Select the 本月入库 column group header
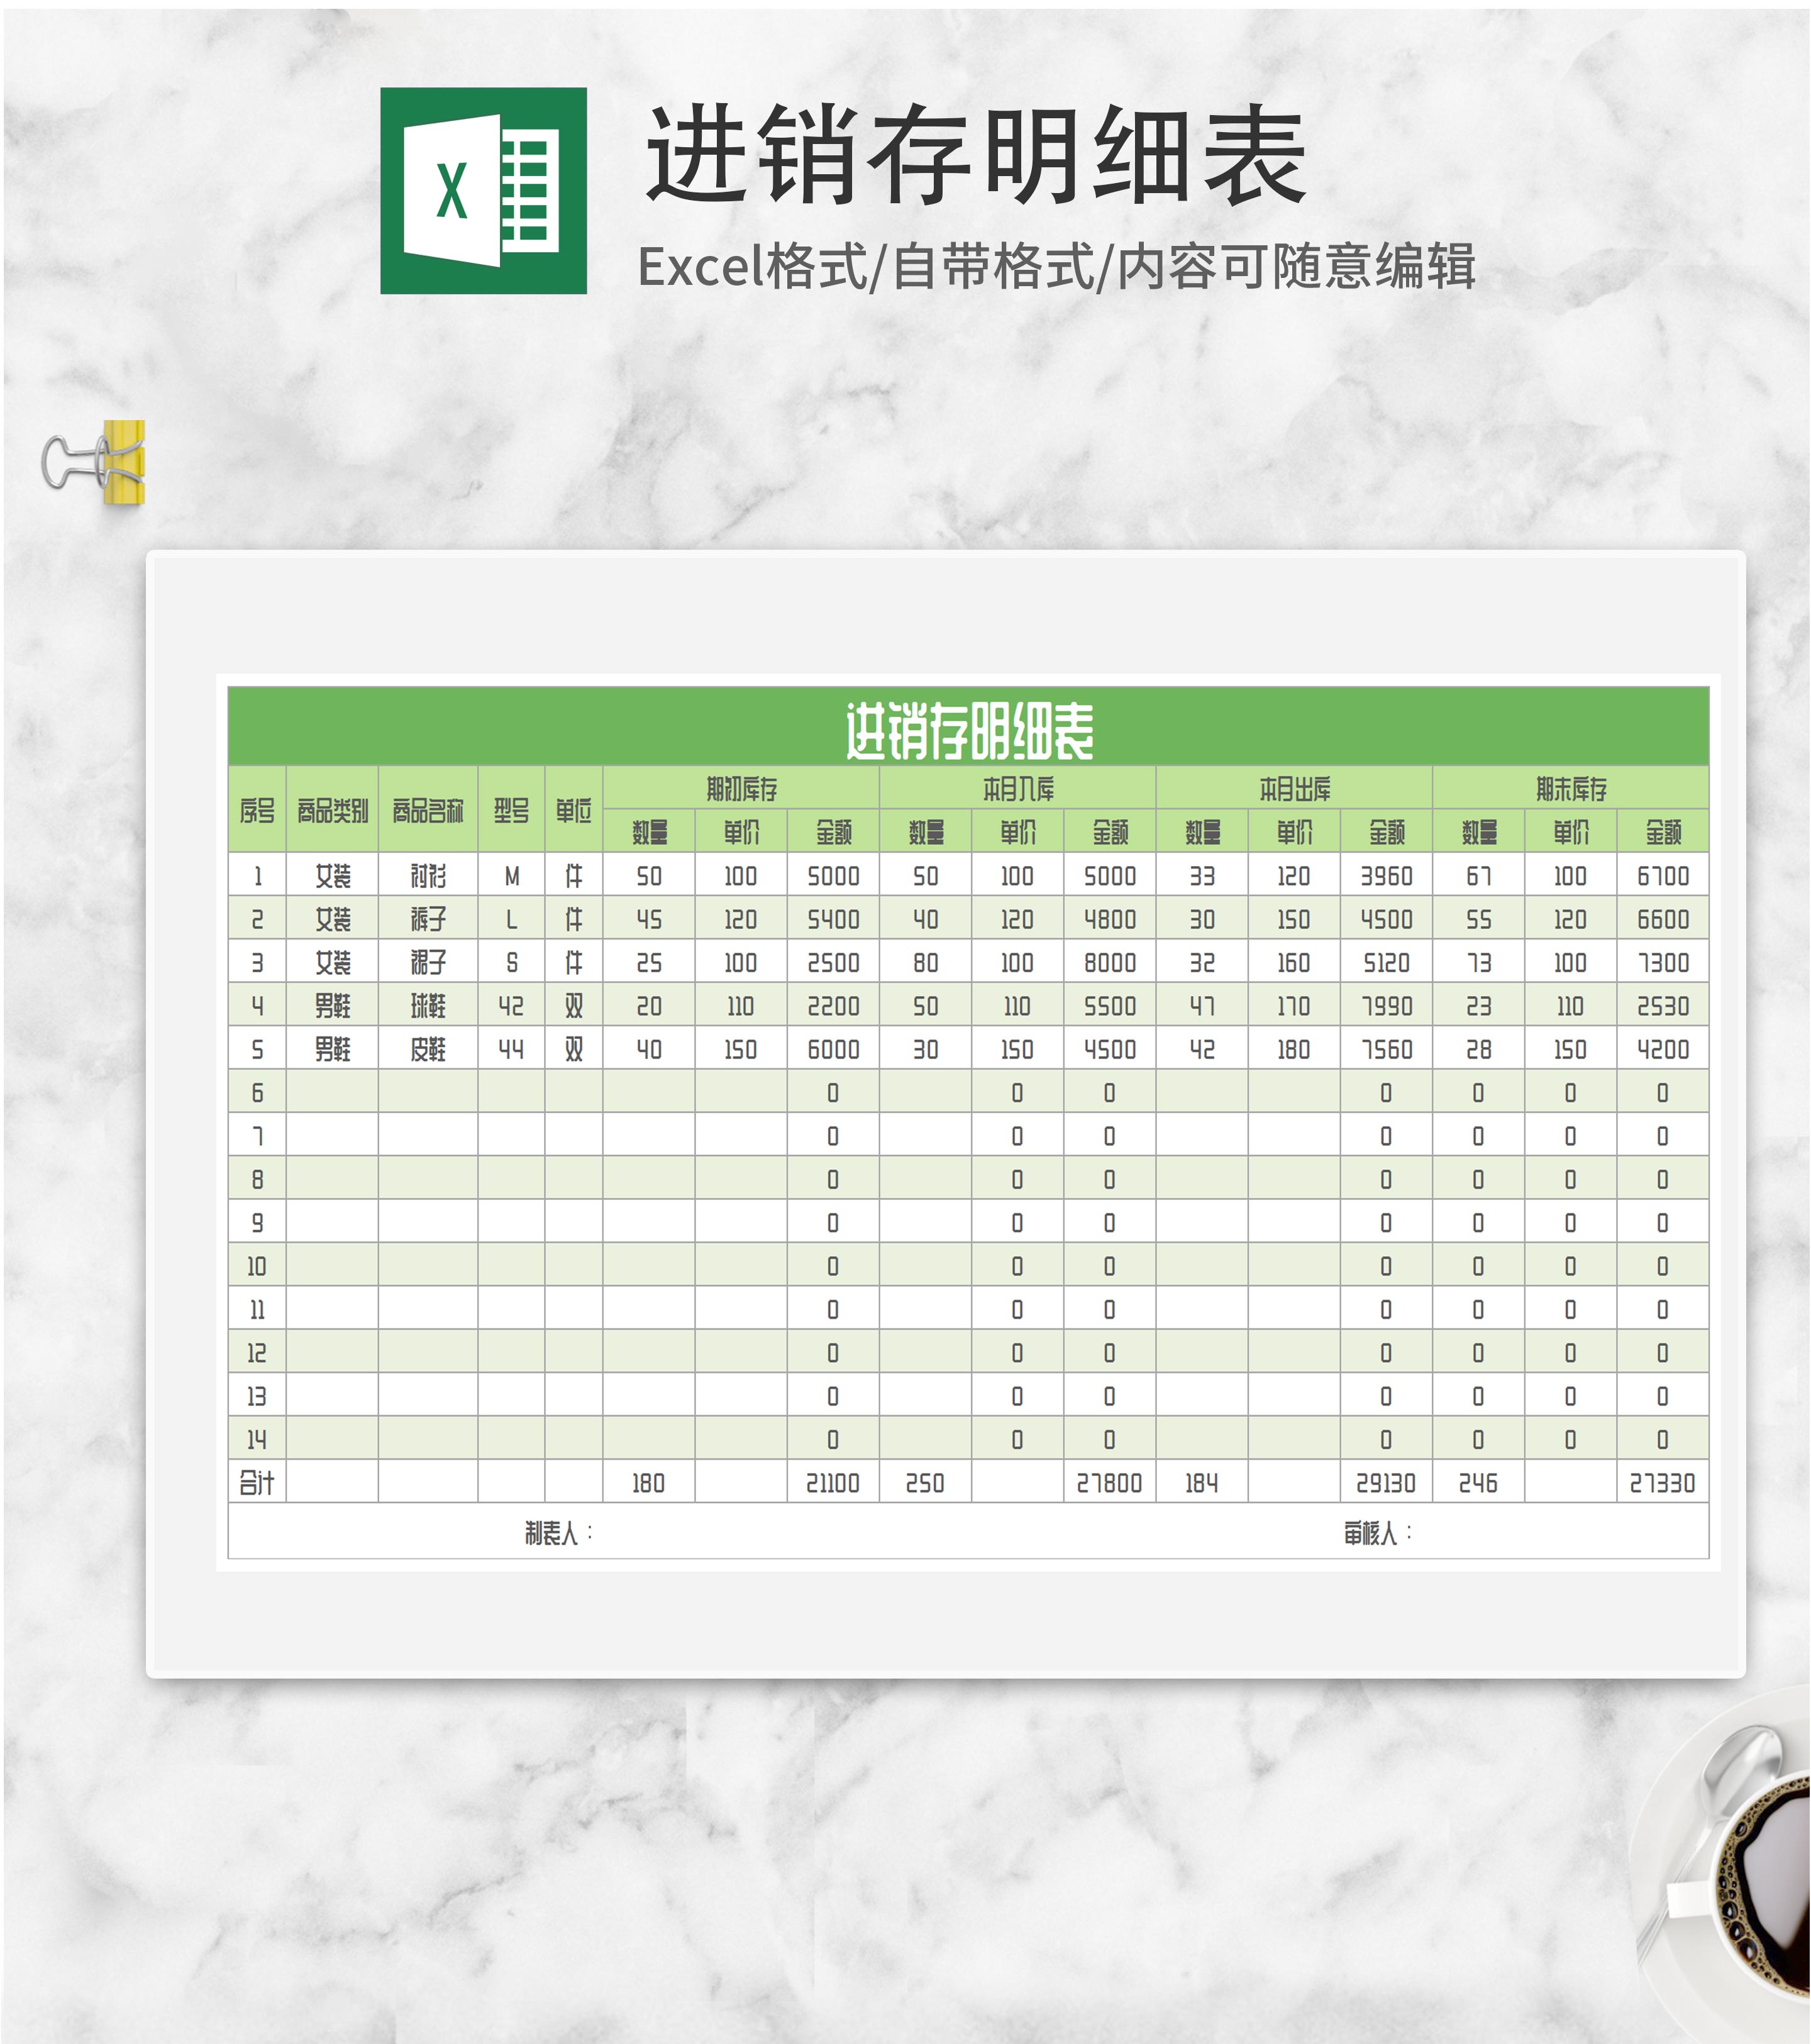The image size is (1811, 2044). (1017, 790)
